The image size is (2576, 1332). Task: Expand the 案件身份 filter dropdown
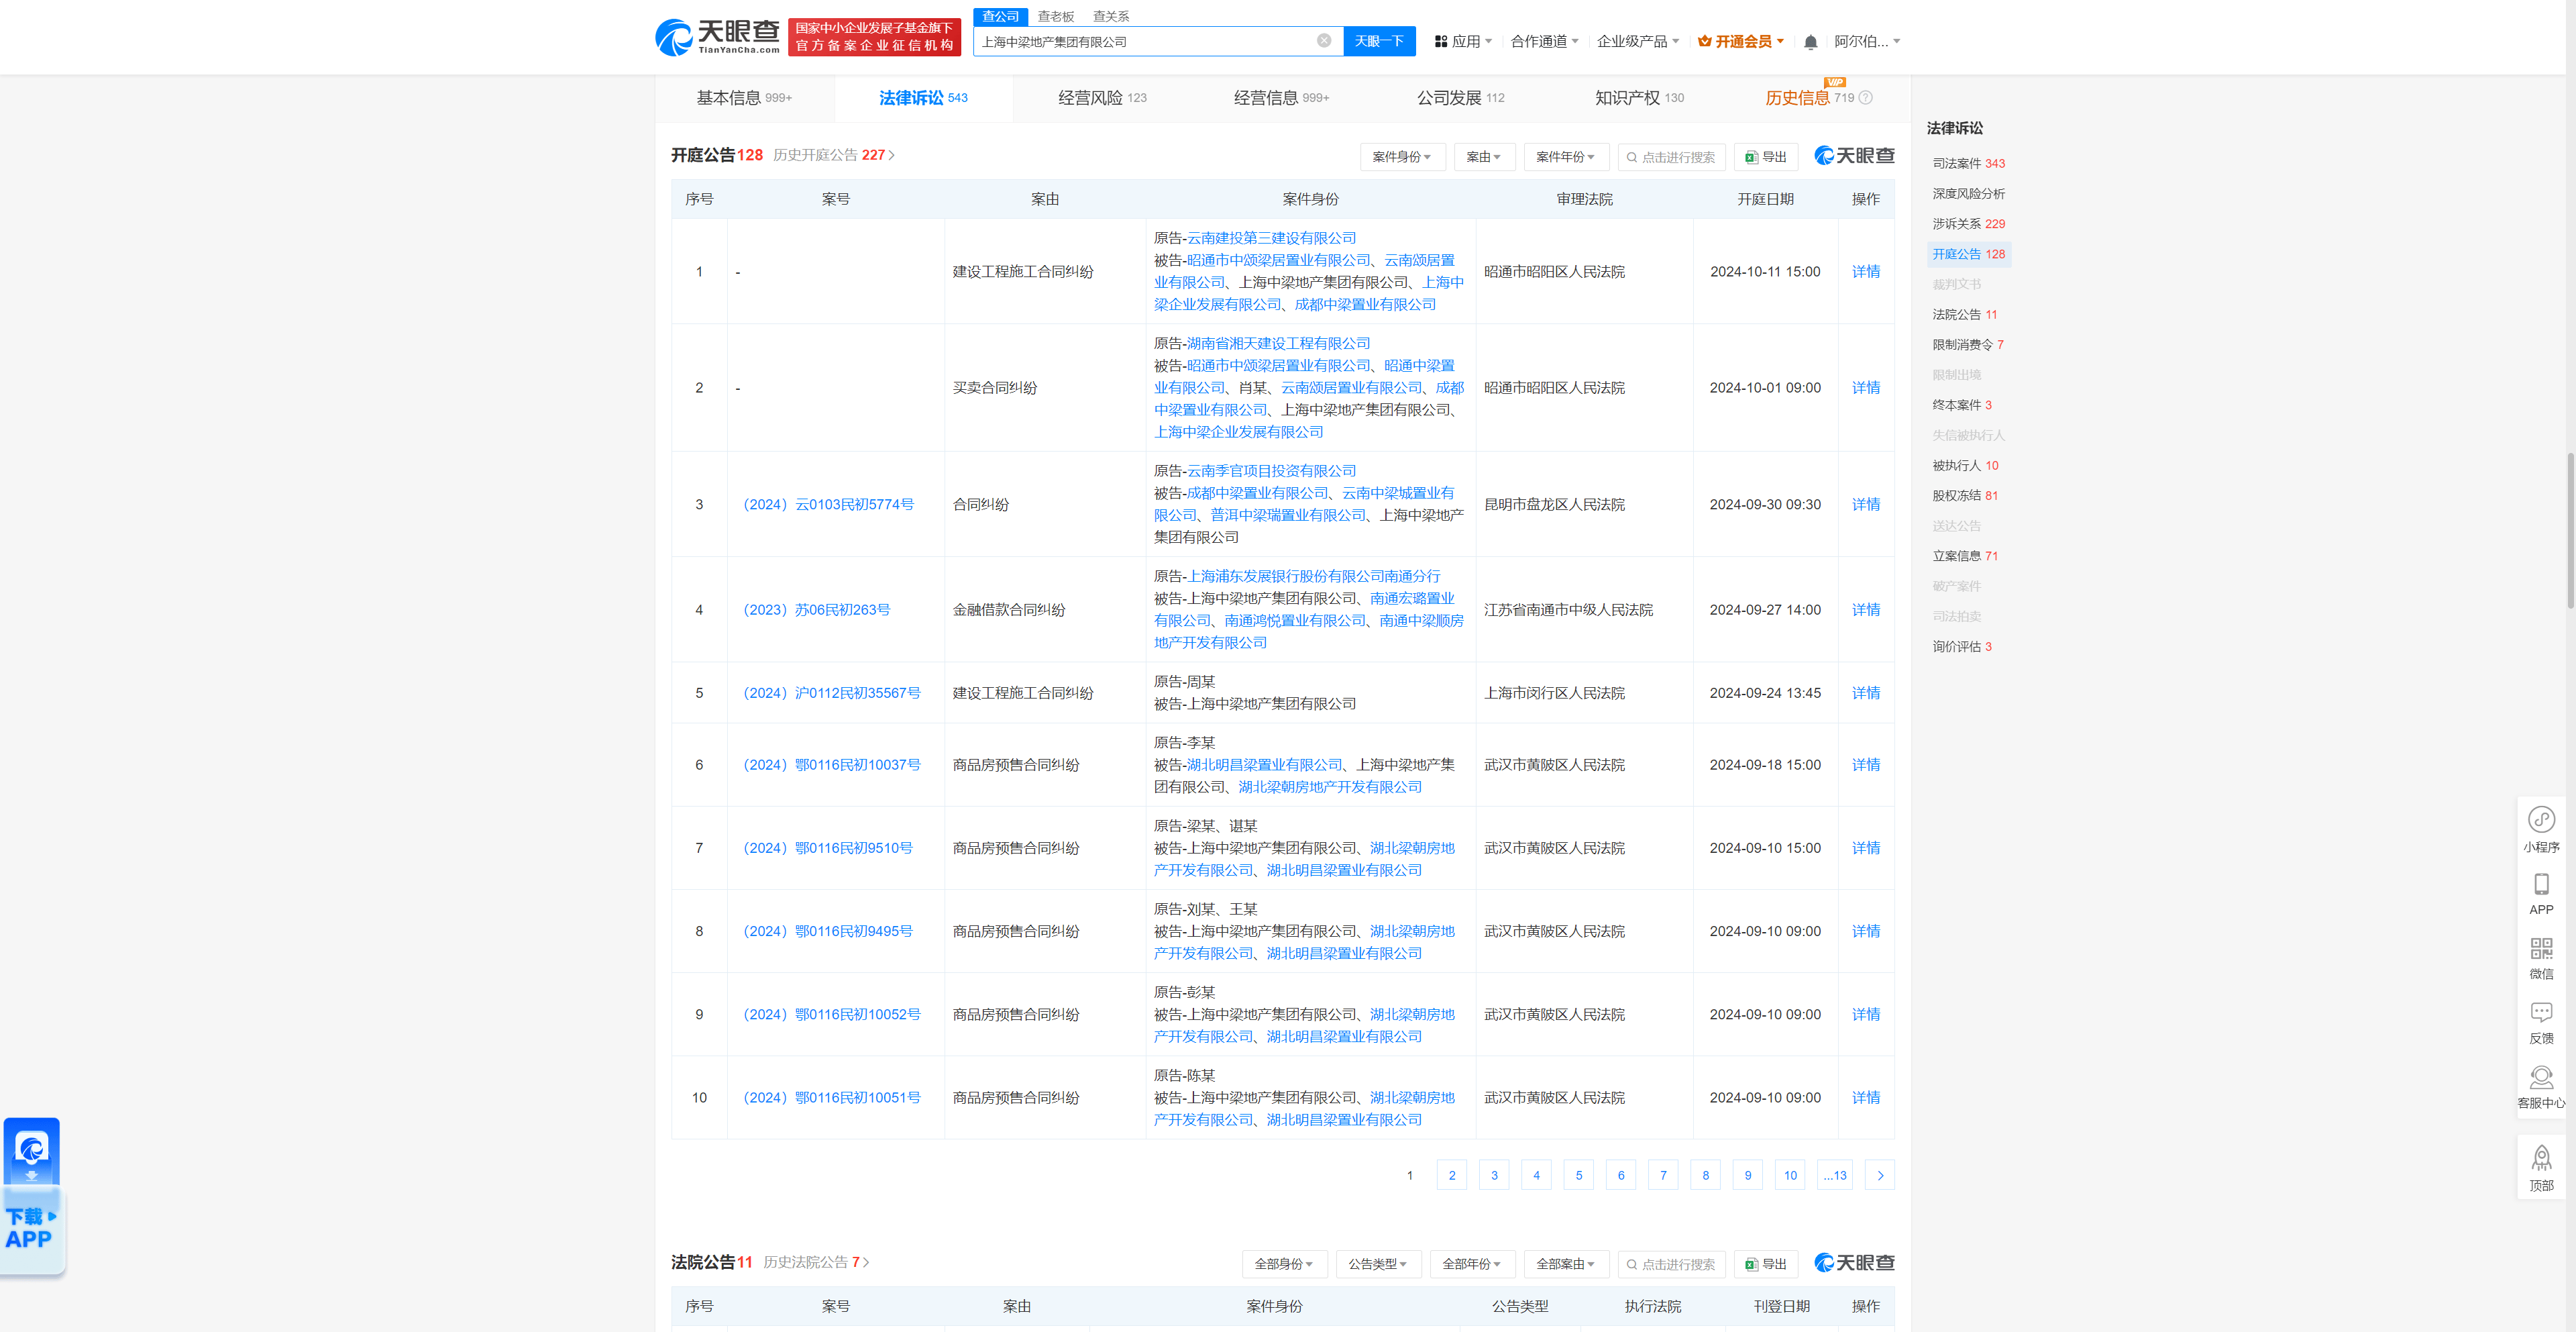[1402, 157]
